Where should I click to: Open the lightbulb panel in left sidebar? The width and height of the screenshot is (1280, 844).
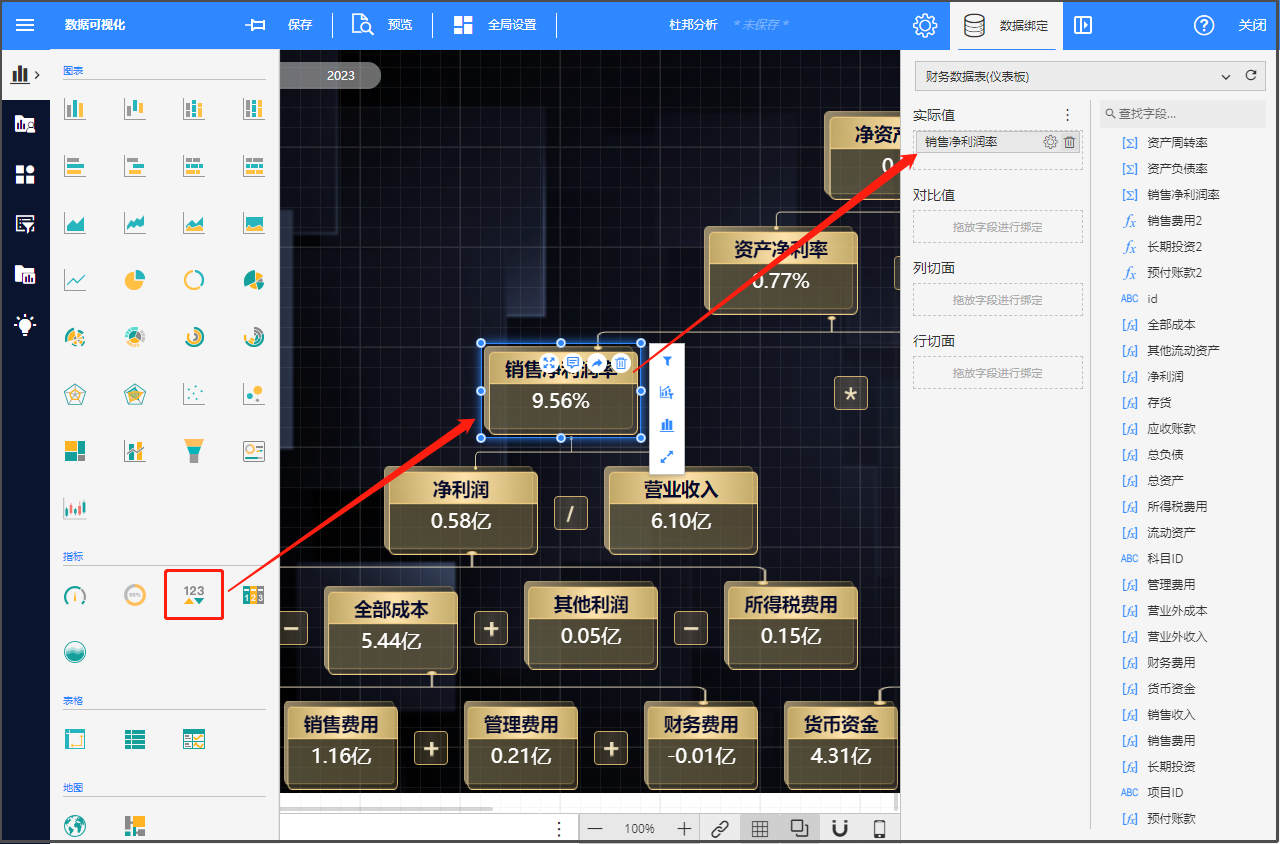(x=25, y=324)
